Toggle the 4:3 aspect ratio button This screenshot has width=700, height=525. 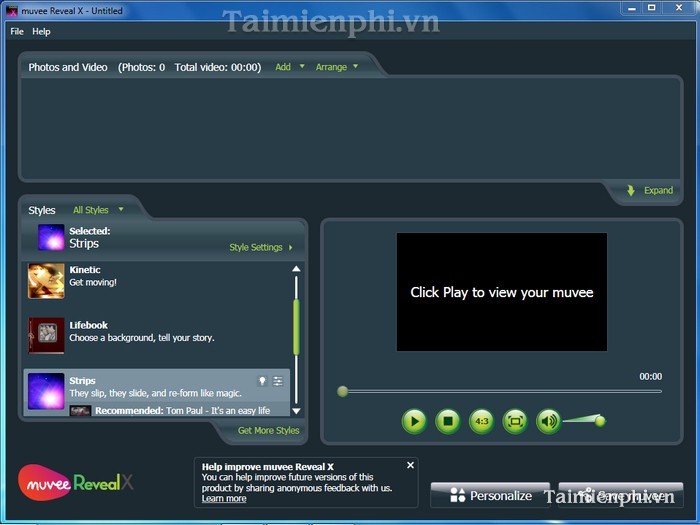tap(482, 421)
